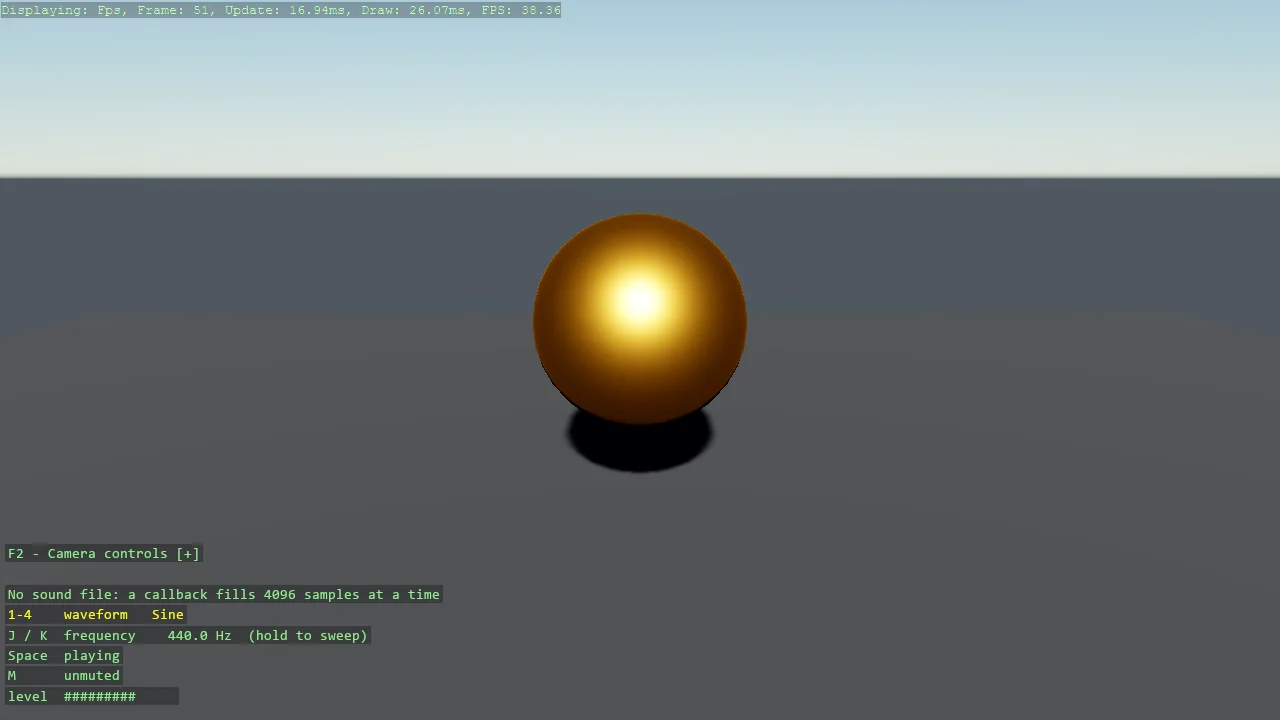Image resolution: width=1280 pixels, height=720 pixels.
Task: Click the 'M unmuted' status row
Action: click(x=64, y=676)
